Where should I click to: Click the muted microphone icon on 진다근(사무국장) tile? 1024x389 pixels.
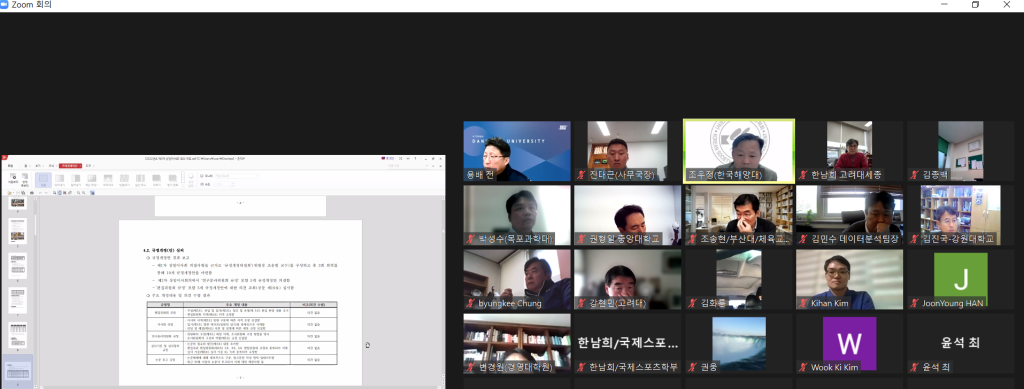click(581, 175)
